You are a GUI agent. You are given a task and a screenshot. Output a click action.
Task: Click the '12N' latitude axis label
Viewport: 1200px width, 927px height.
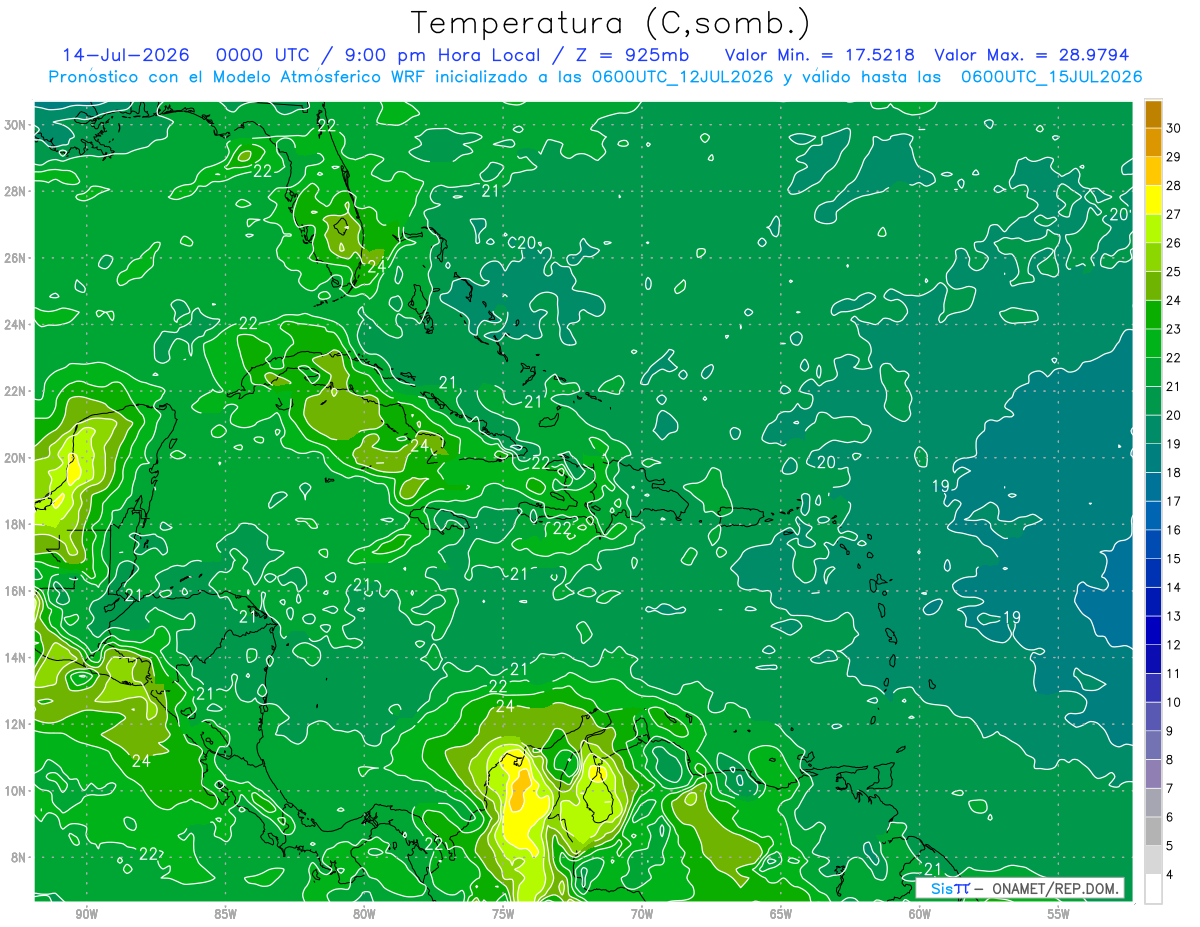pyautogui.click(x=15, y=724)
